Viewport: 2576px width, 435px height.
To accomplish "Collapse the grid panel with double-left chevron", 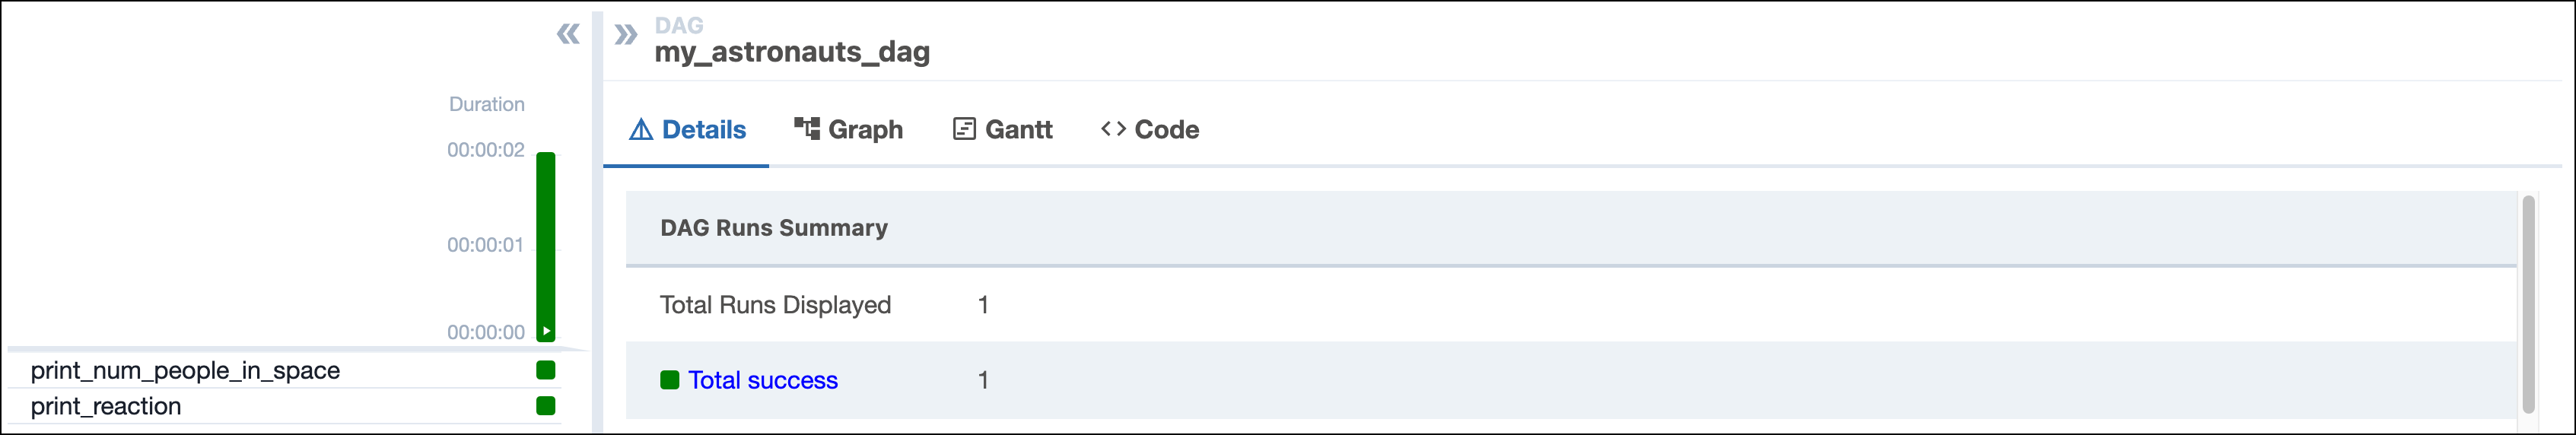I will point(568,35).
